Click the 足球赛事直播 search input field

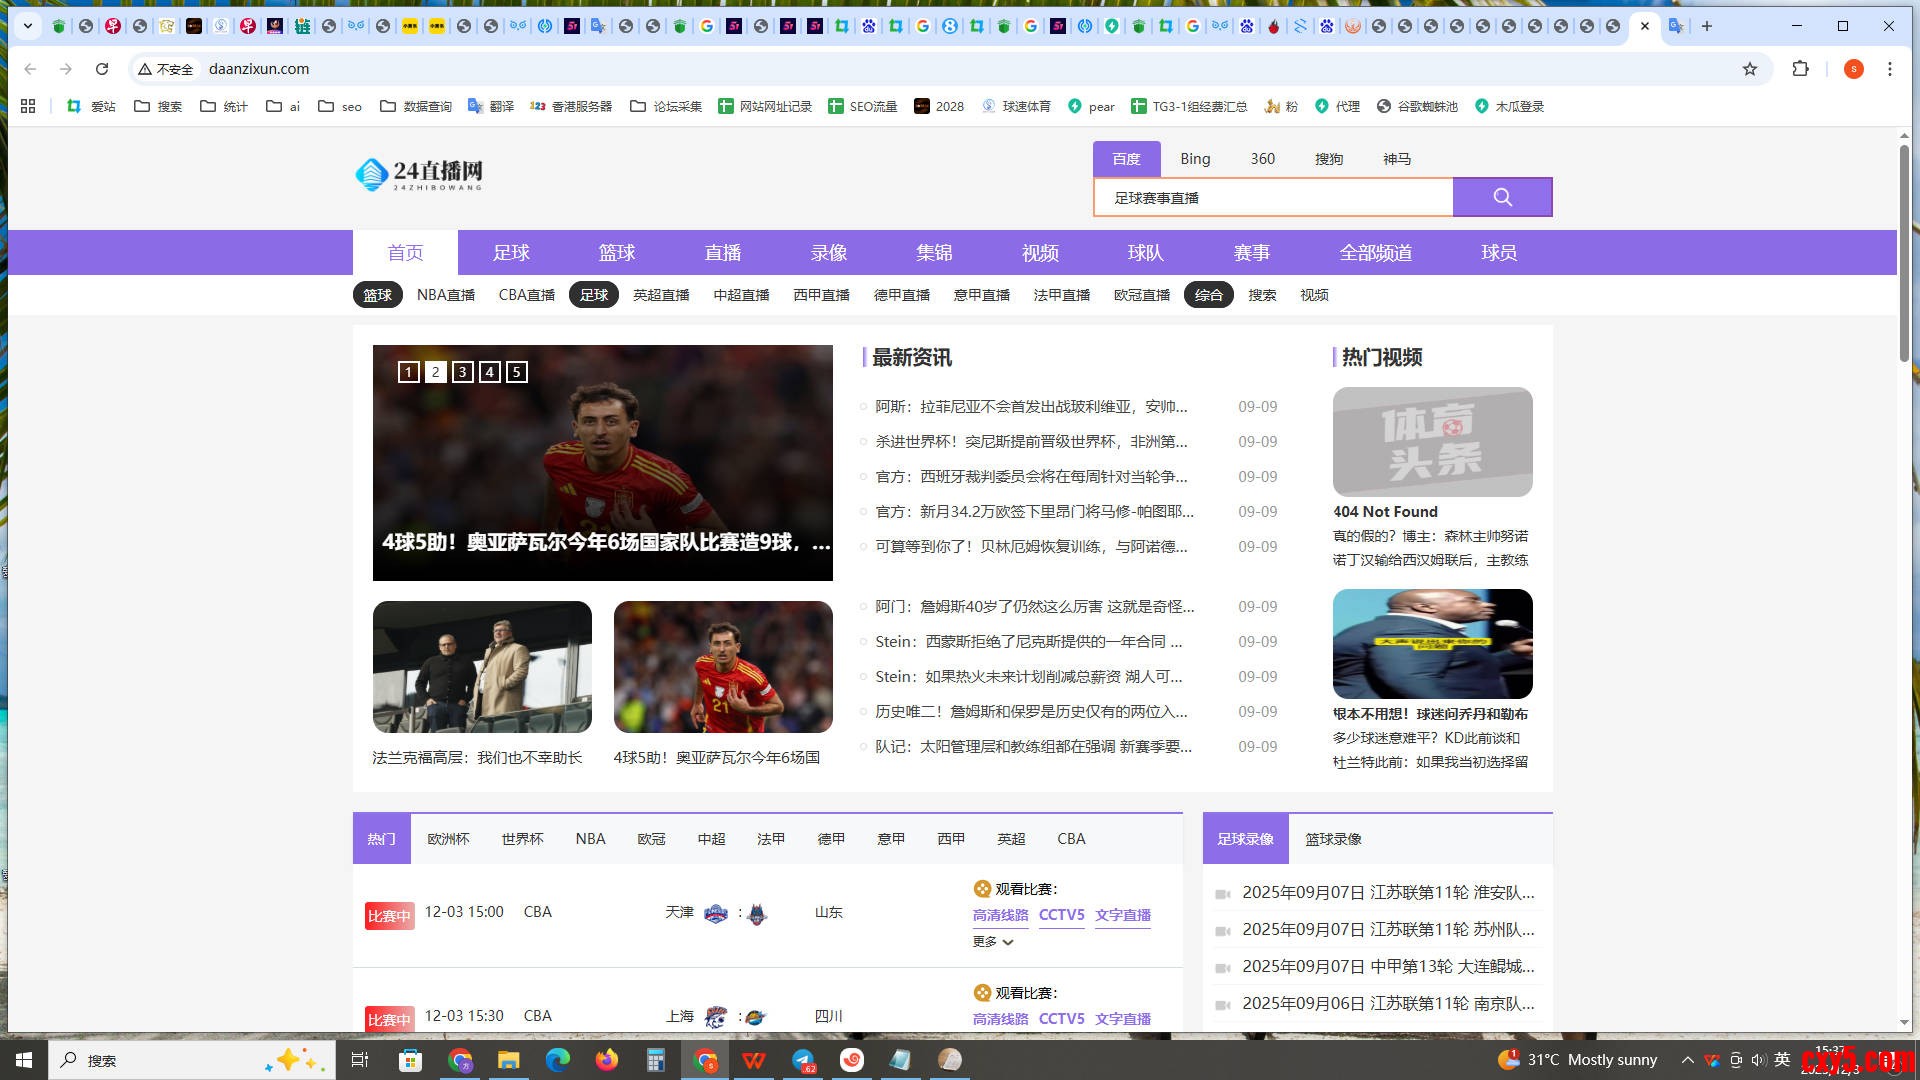[1272, 198]
